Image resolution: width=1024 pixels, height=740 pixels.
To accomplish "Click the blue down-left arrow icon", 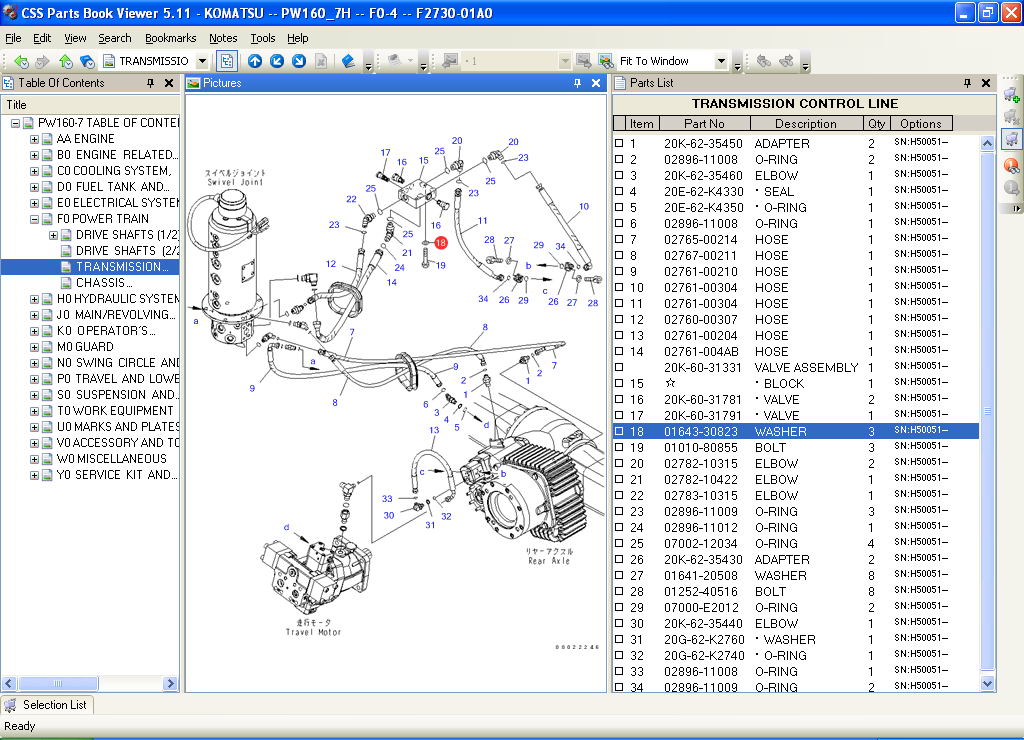I will click(277, 61).
